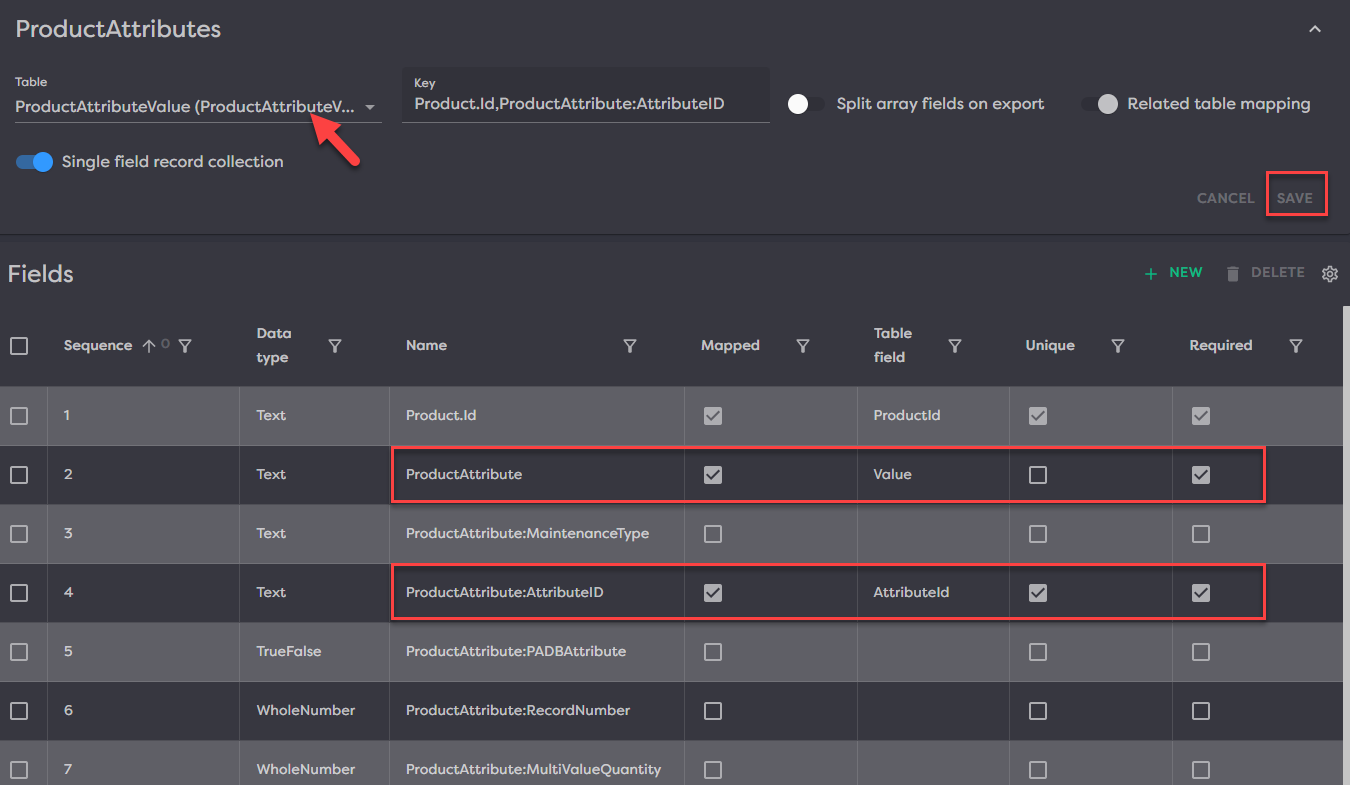
Task: Enable Split array fields on export
Action: (x=806, y=104)
